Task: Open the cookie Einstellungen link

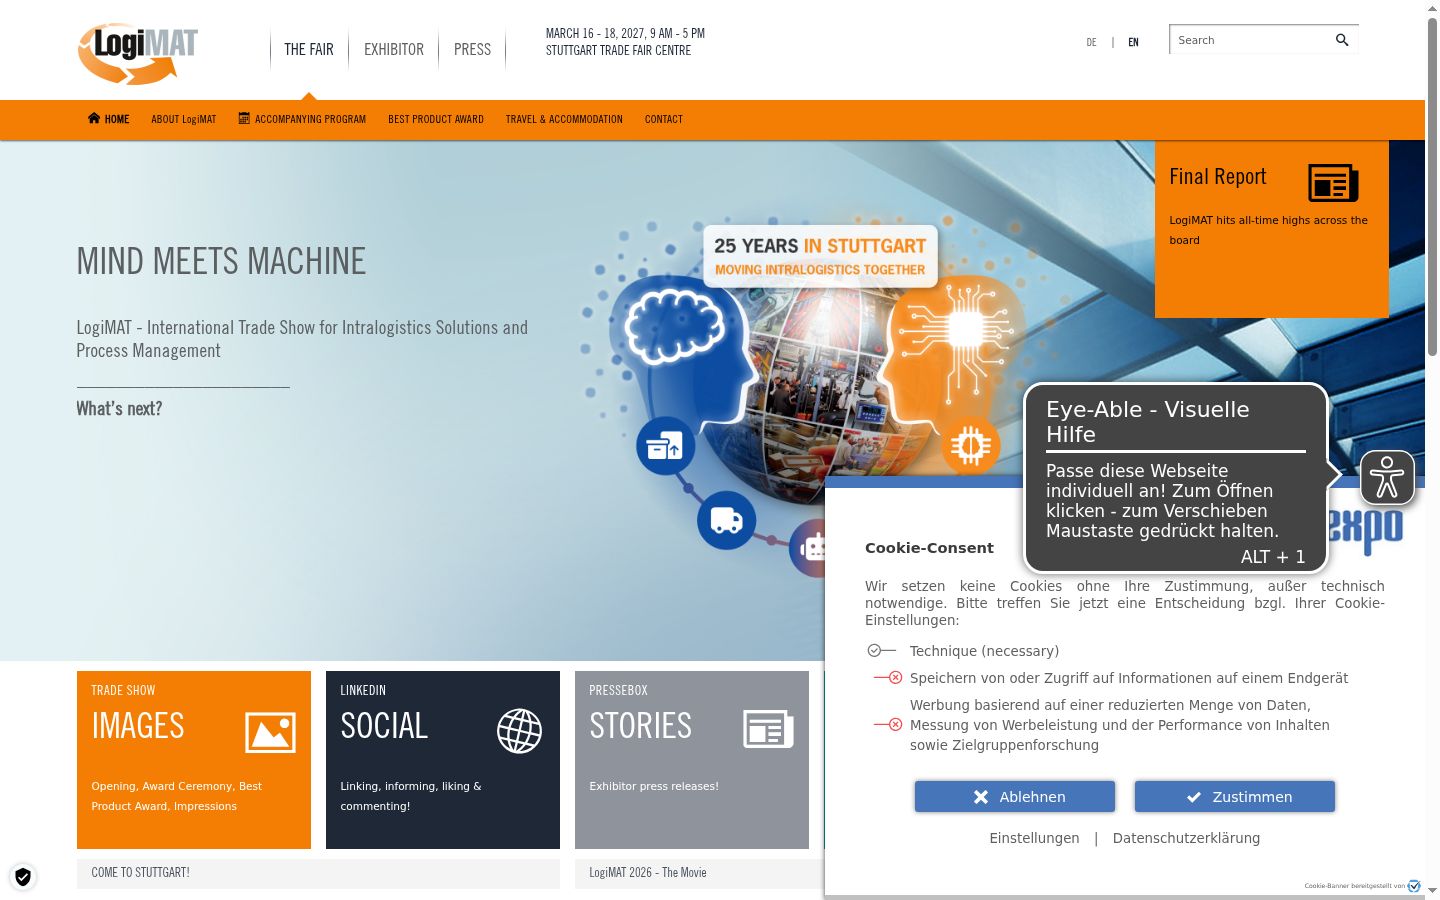Action: [1034, 838]
